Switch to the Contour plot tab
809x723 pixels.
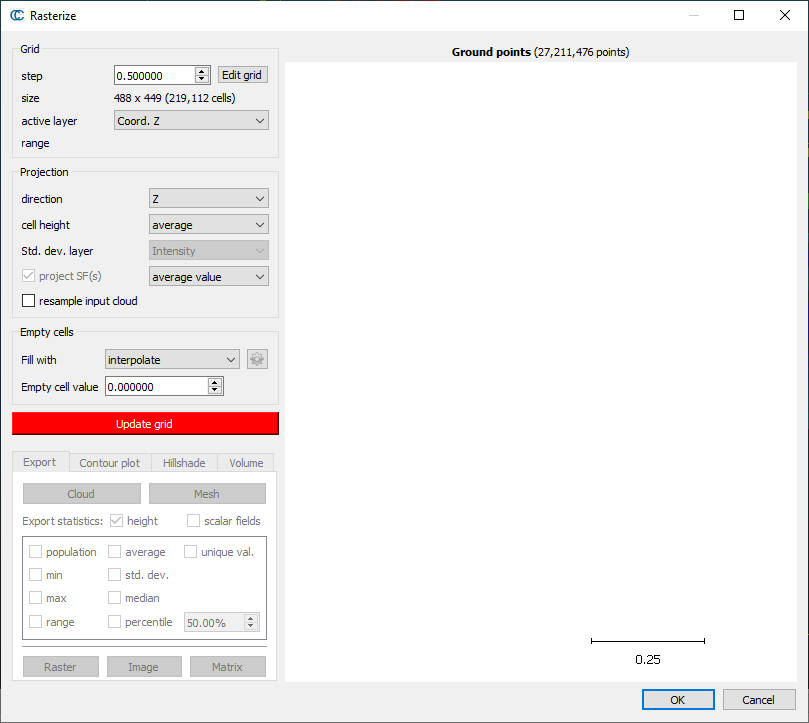pos(109,463)
